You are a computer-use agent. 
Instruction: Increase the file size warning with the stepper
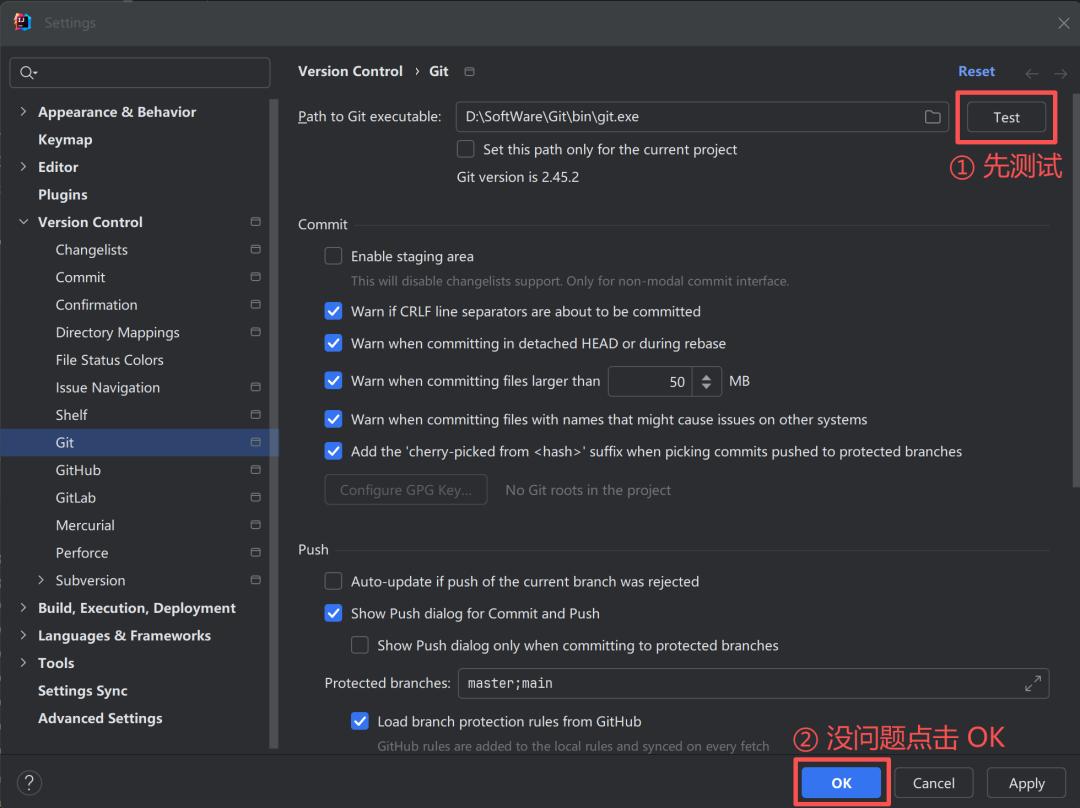[704, 375]
